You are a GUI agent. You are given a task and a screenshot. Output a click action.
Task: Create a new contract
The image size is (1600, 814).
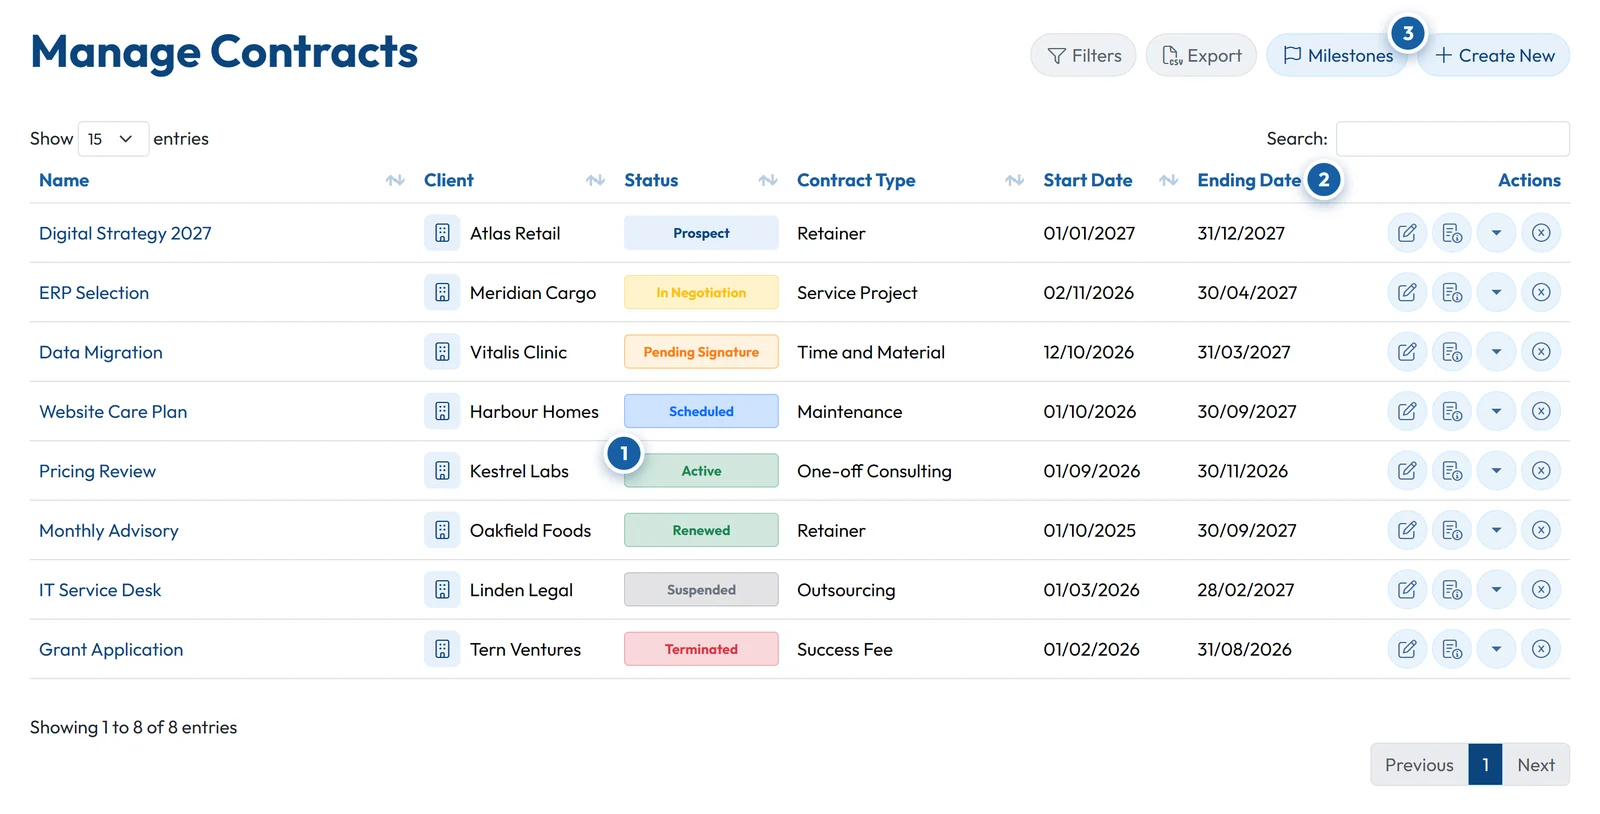1494,55
